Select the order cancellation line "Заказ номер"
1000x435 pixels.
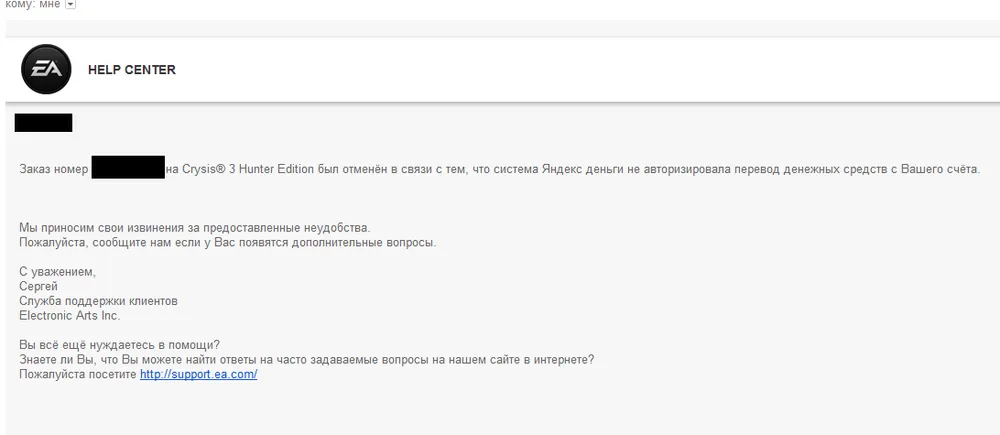[x=499, y=170]
